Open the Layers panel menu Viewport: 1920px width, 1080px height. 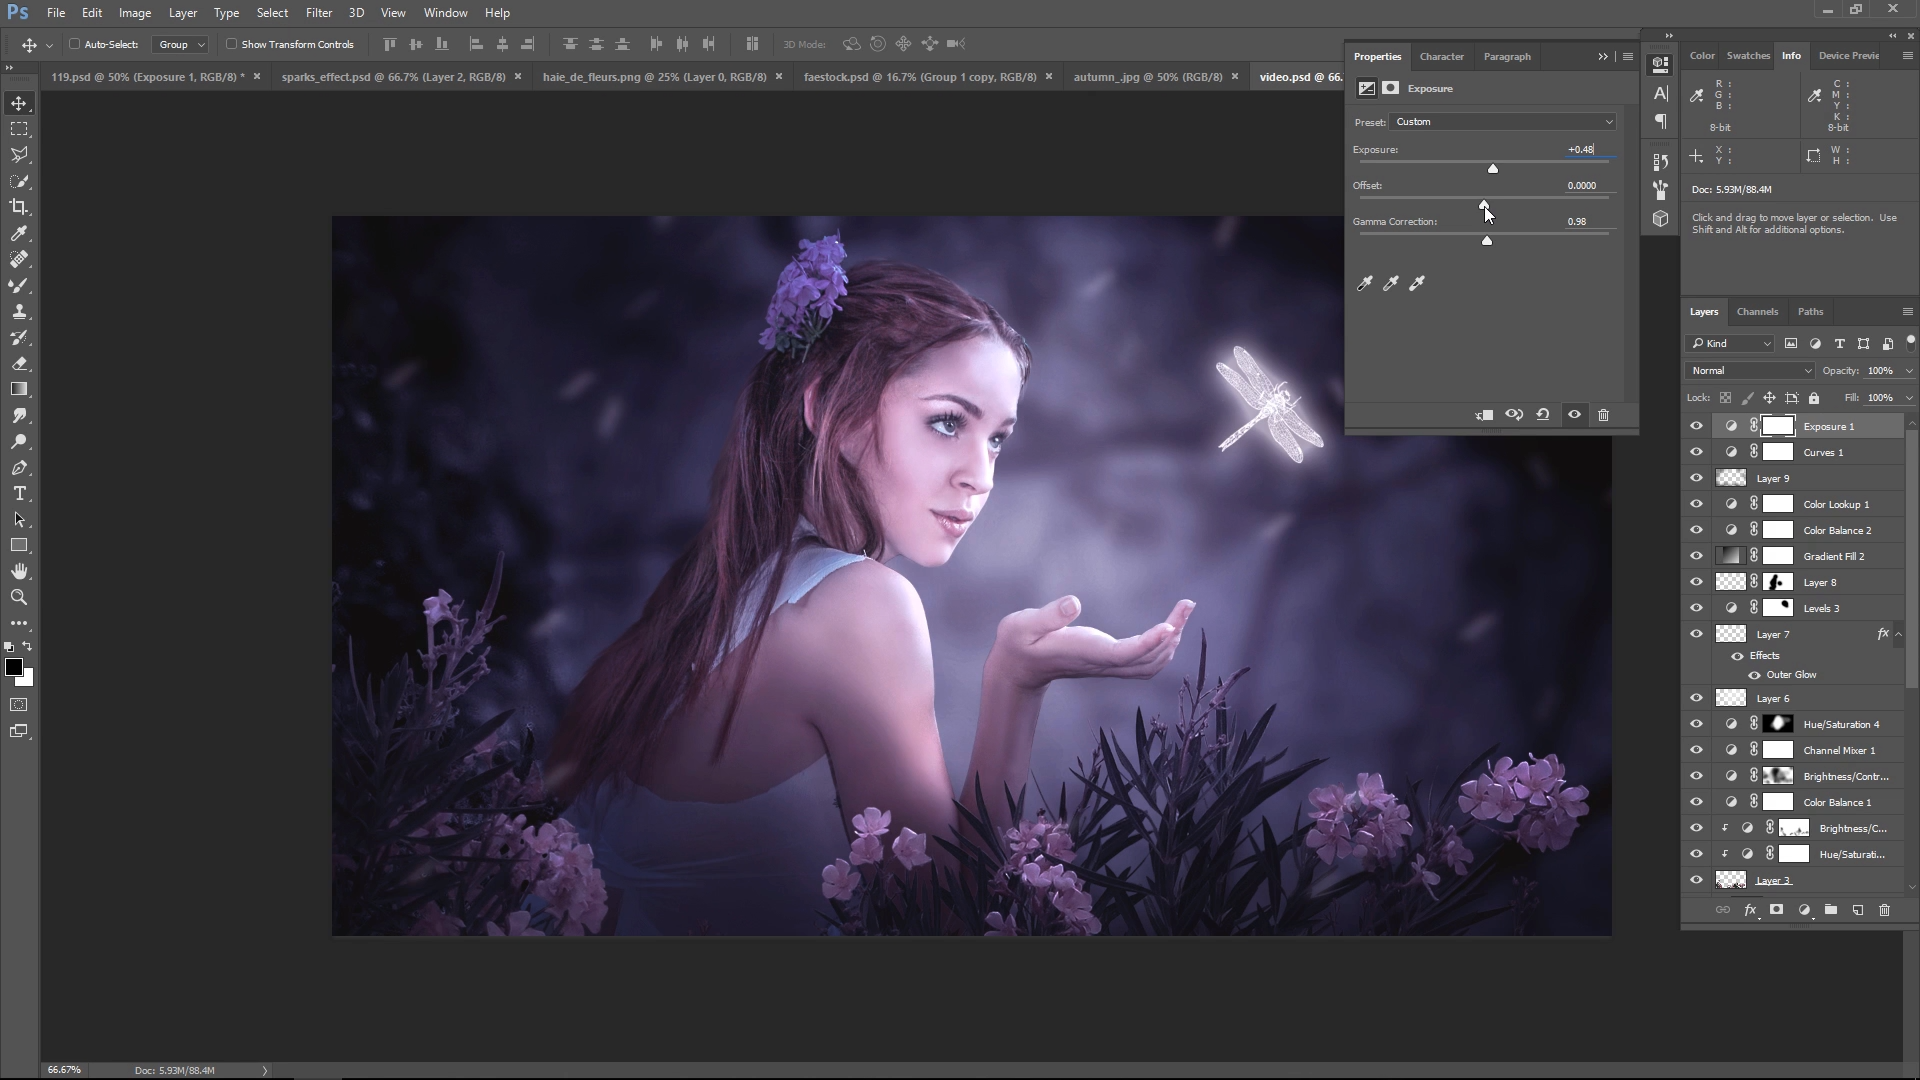pyautogui.click(x=1907, y=312)
